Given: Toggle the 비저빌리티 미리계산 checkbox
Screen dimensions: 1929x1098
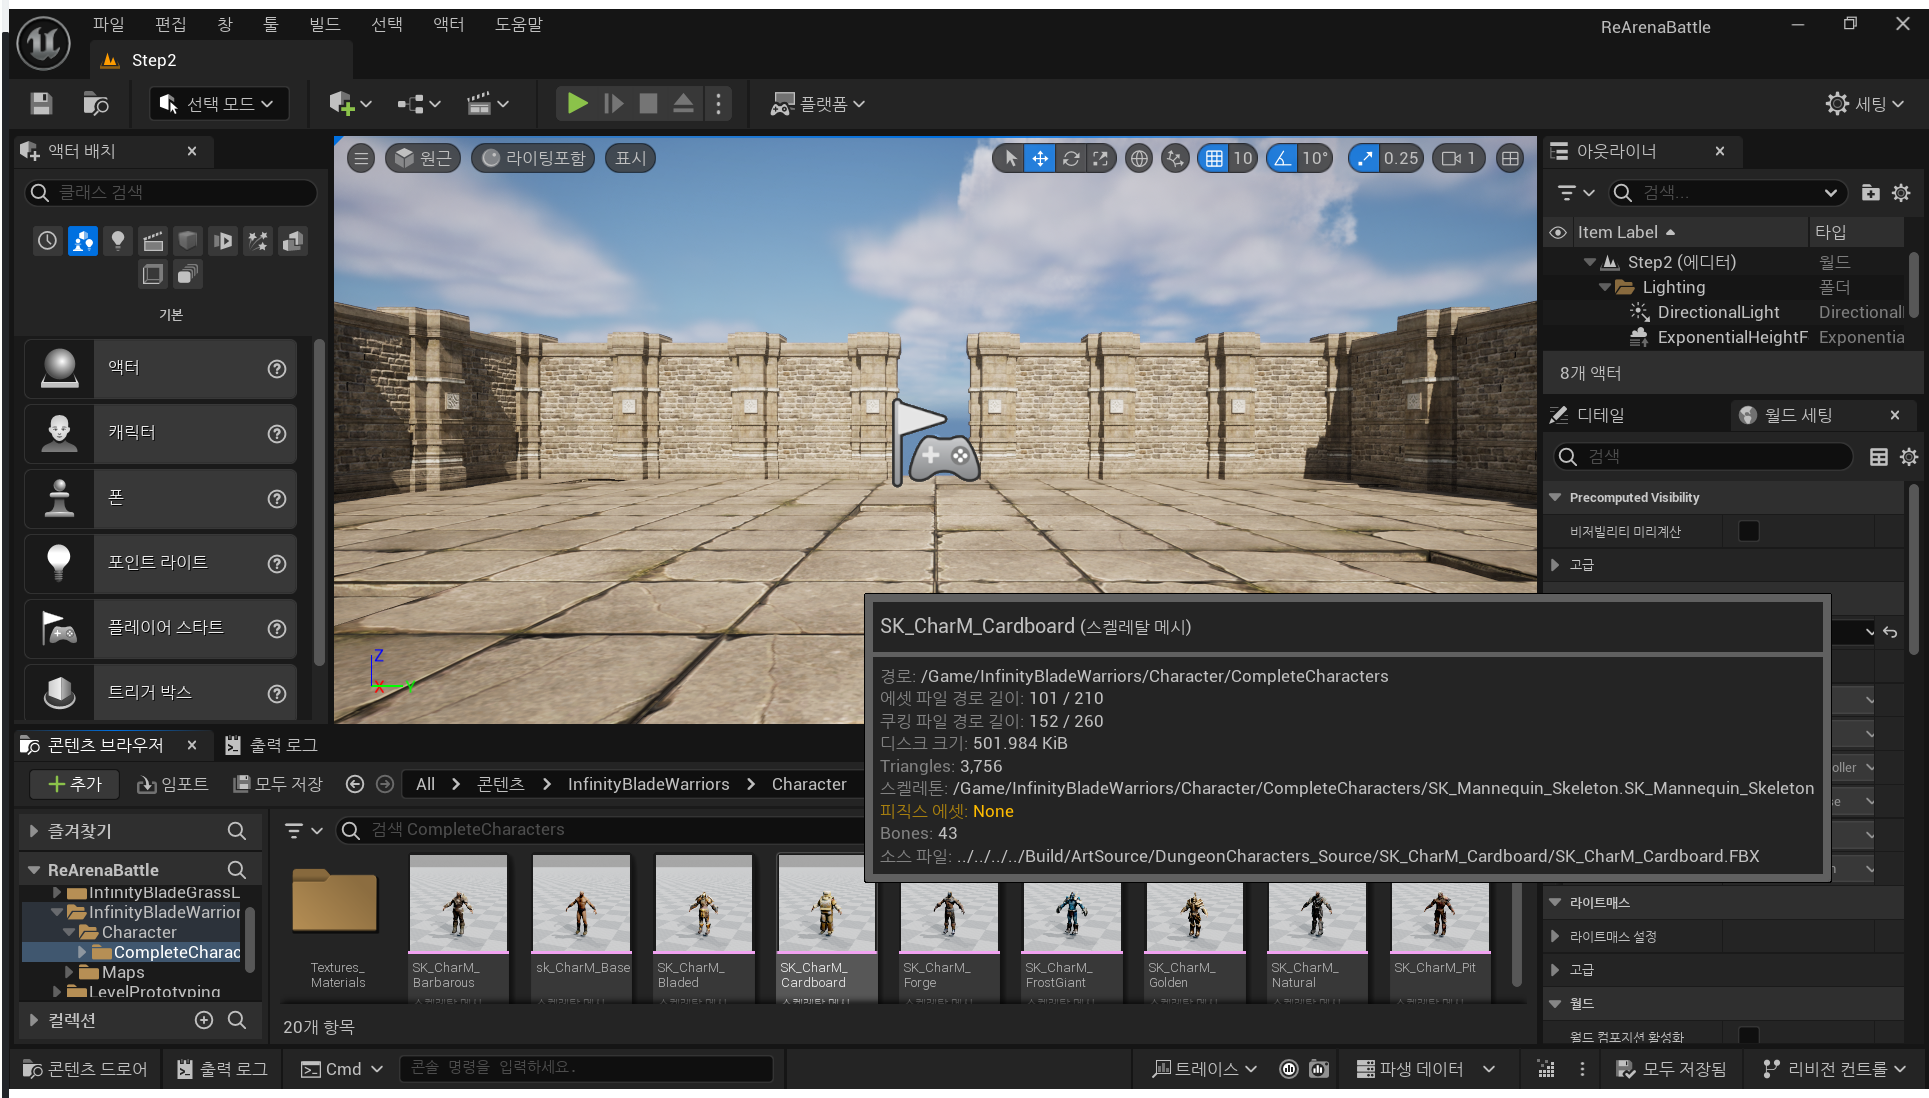Looking at the screenshot, I should pyautogui.click(x=1749, y=531).
